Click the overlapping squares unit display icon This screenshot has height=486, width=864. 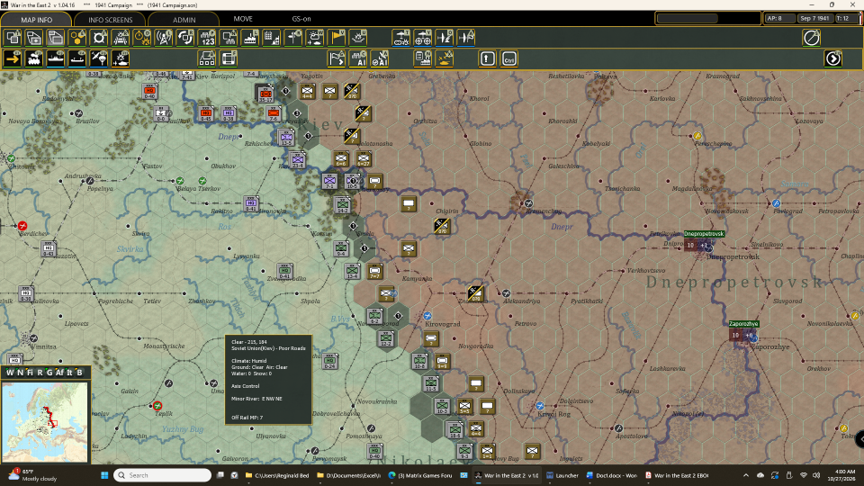click(x=13, y=38)
